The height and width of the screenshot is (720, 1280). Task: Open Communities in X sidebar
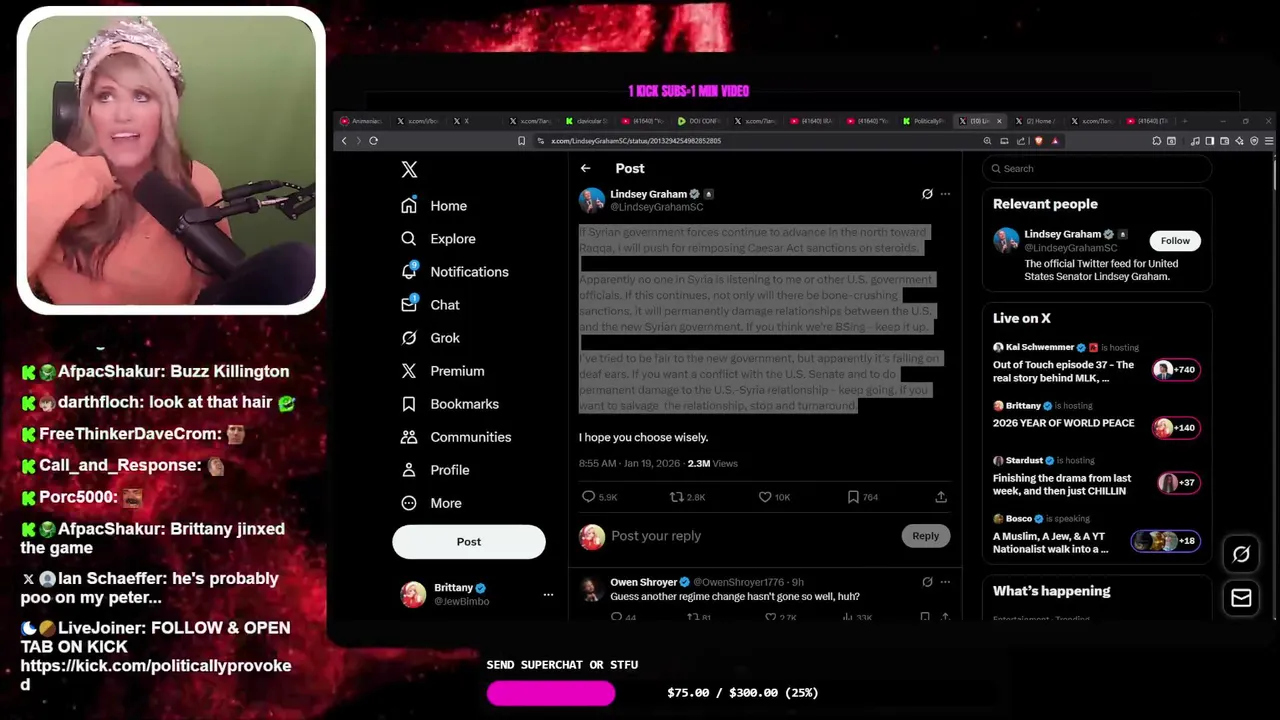click(x=455, y=437)
